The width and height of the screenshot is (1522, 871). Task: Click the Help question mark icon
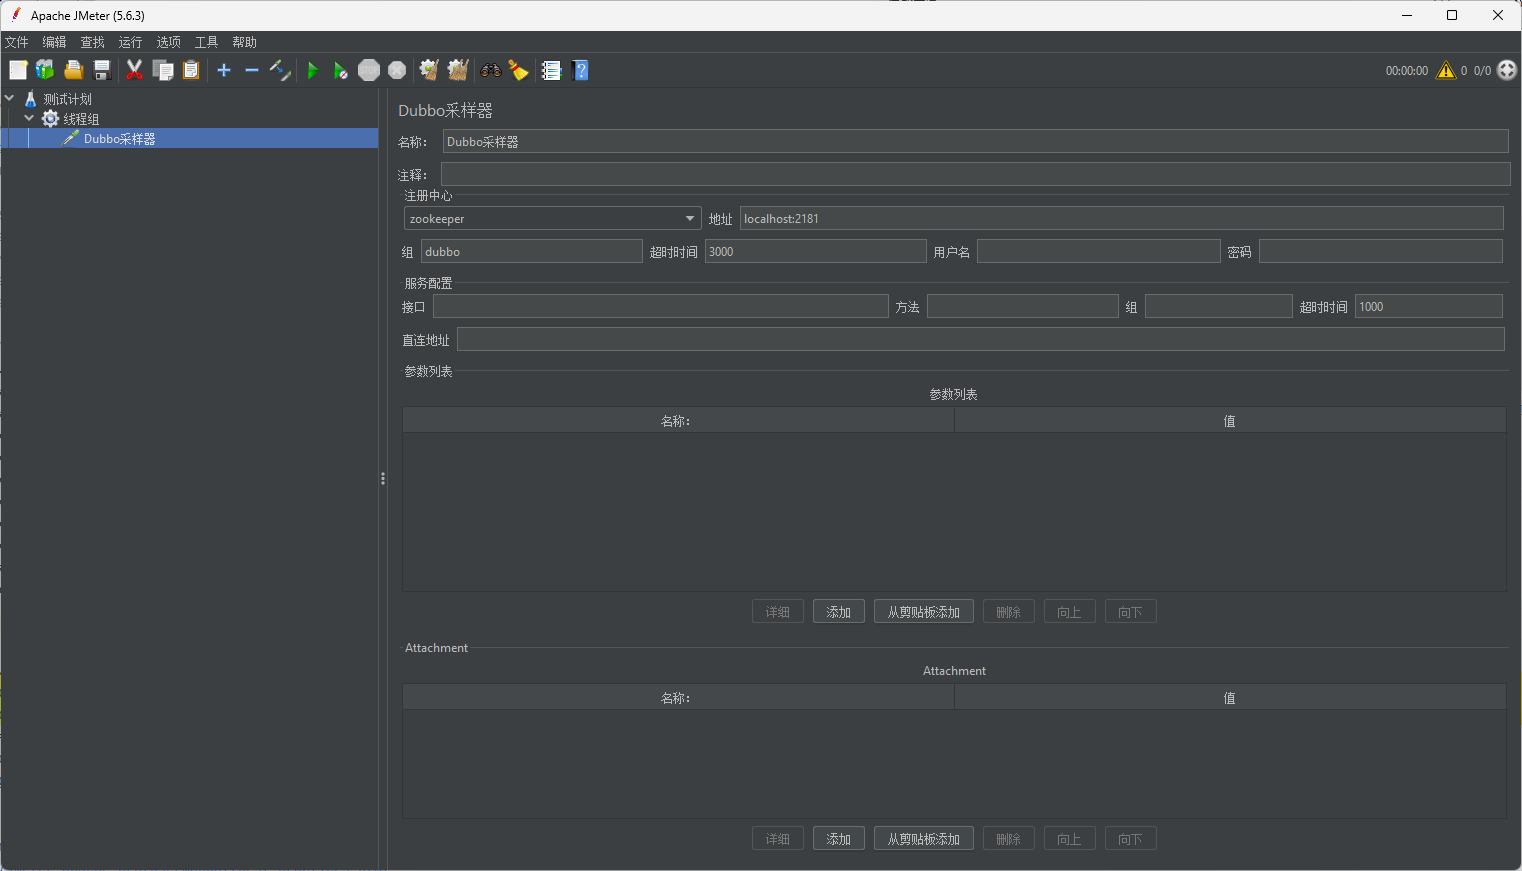click(x=580, y=70)
